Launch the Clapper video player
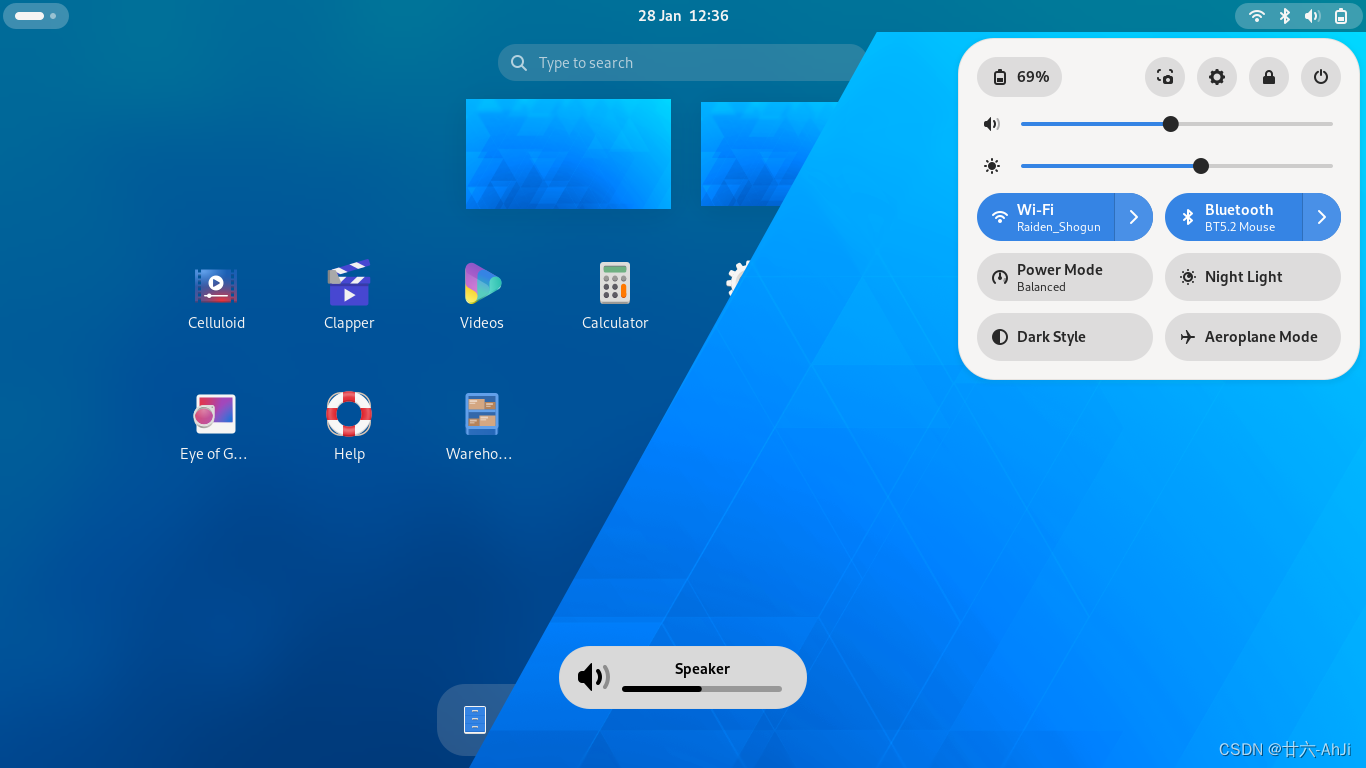 click(x=349, y=297)
